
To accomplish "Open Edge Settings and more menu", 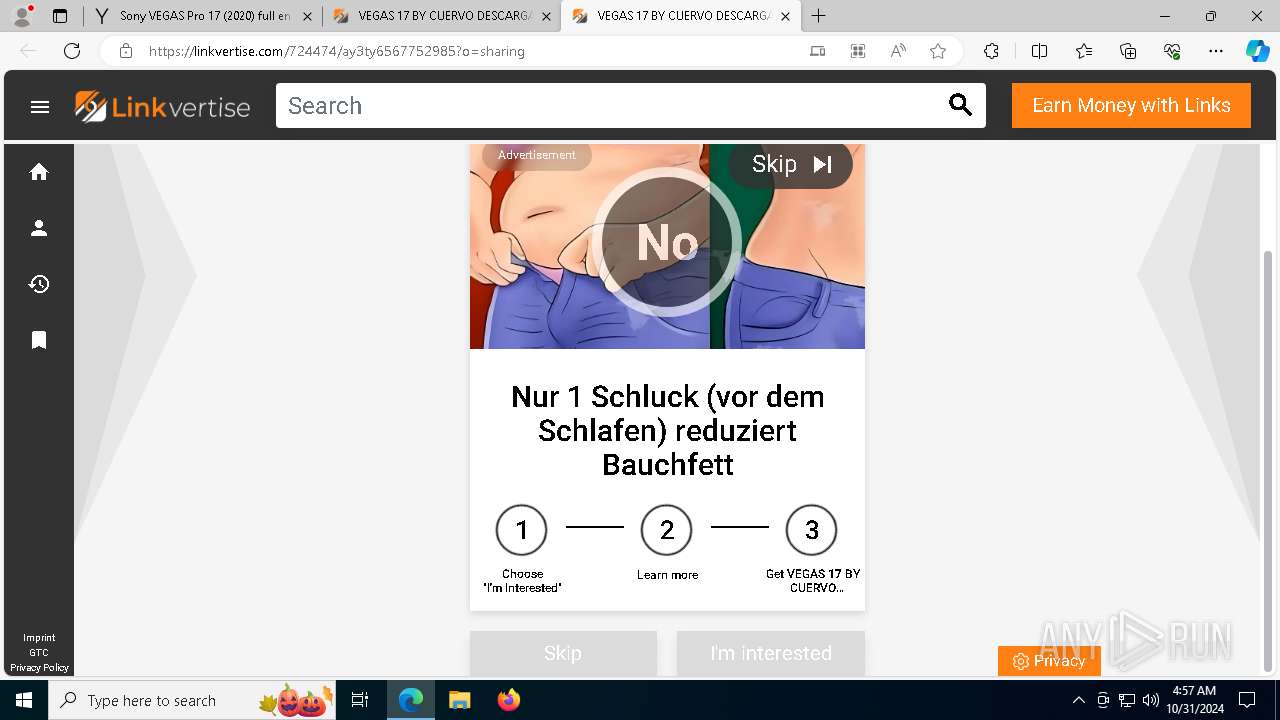I will [1216, 51].
